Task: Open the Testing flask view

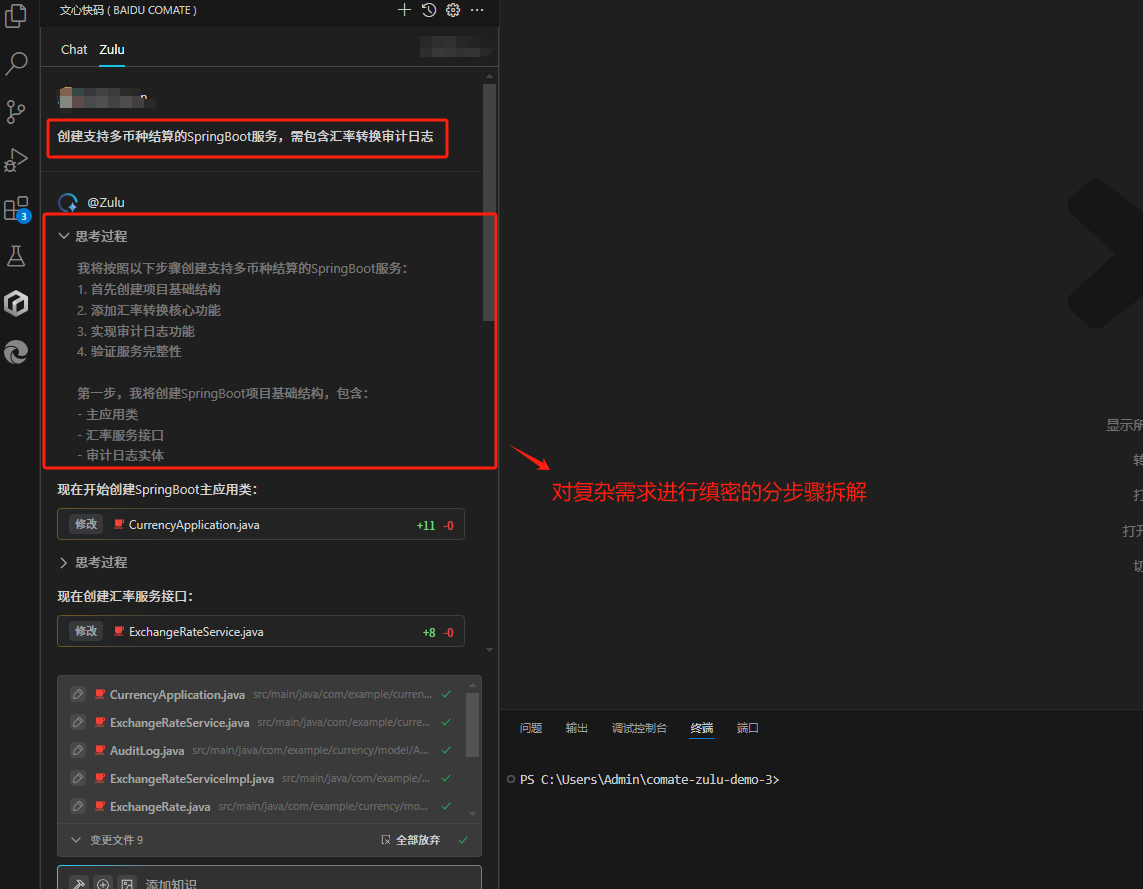Action: coord(16,256)
